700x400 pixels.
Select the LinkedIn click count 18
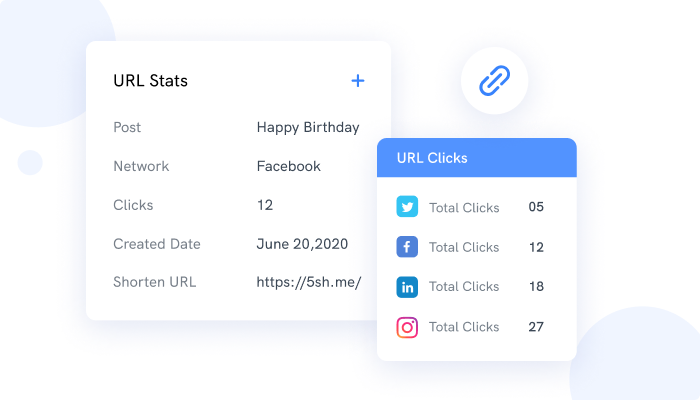536,287
